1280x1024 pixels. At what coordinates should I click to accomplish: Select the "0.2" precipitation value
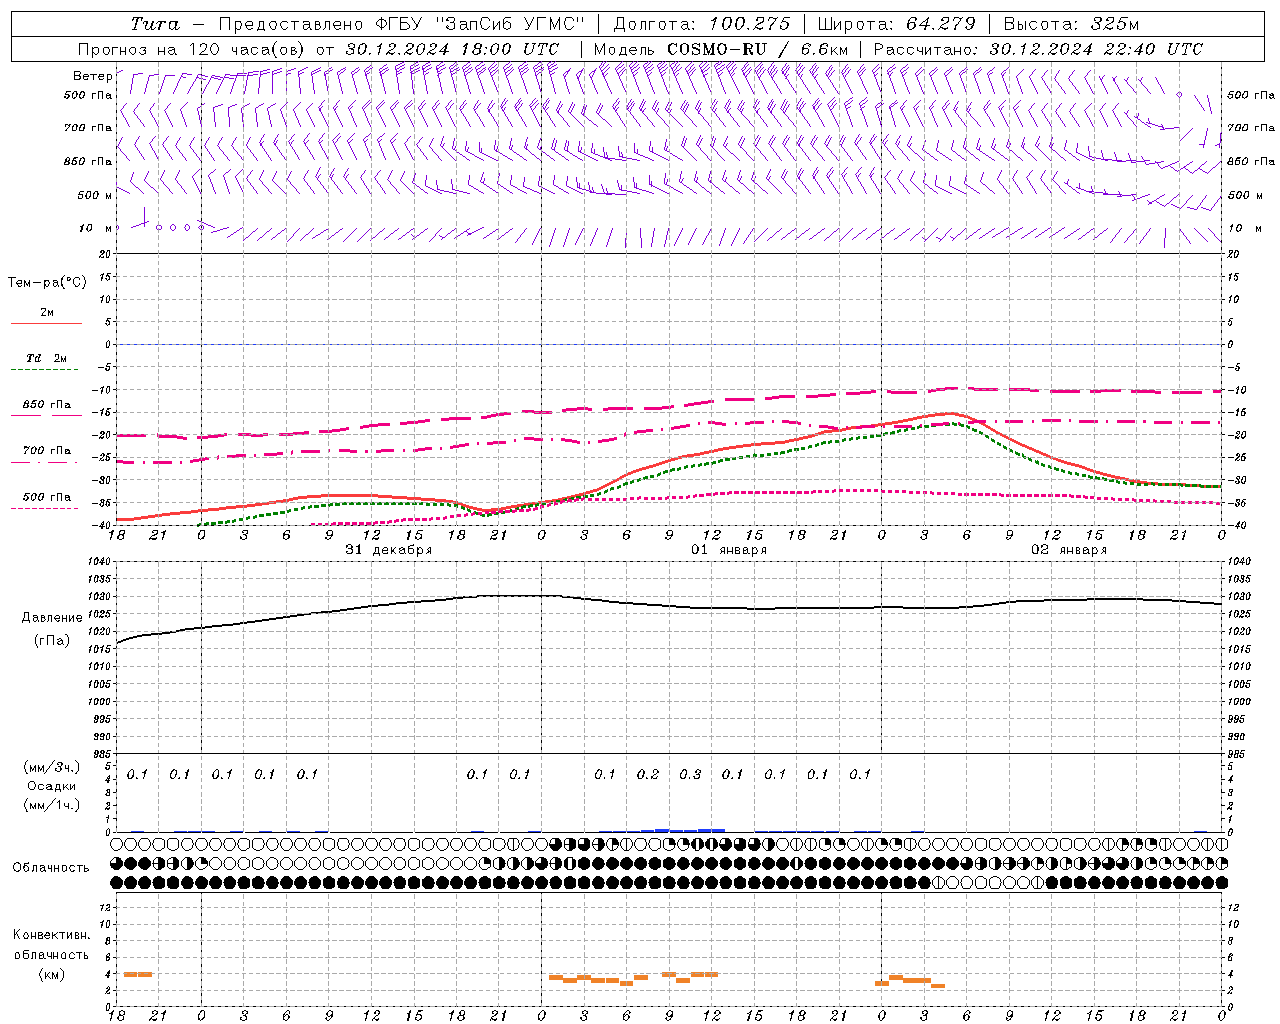coord(648,774)
